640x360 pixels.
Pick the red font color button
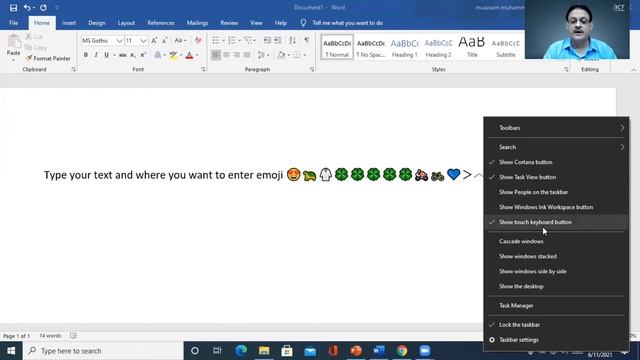pyautogui.click(x=189, y=55)
